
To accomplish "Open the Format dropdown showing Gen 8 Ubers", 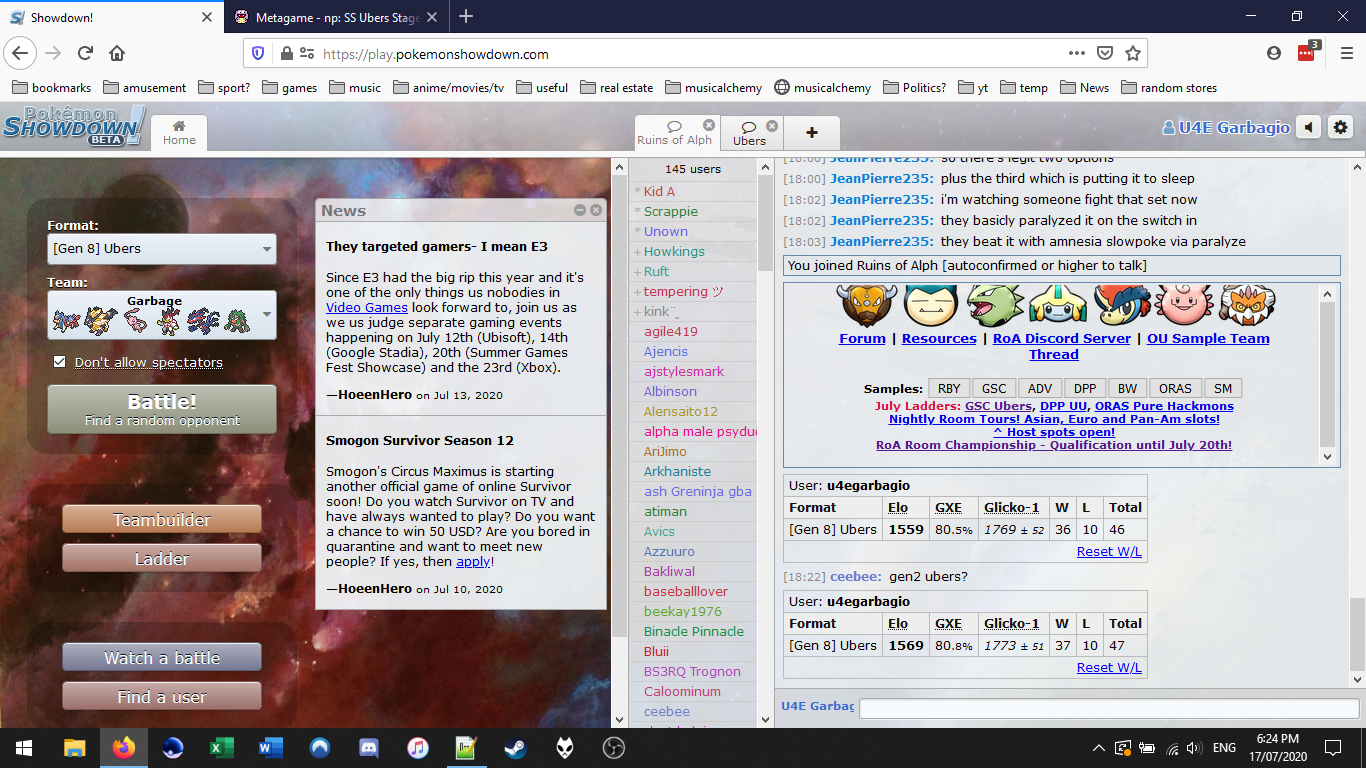I will (x=162, y=249).
